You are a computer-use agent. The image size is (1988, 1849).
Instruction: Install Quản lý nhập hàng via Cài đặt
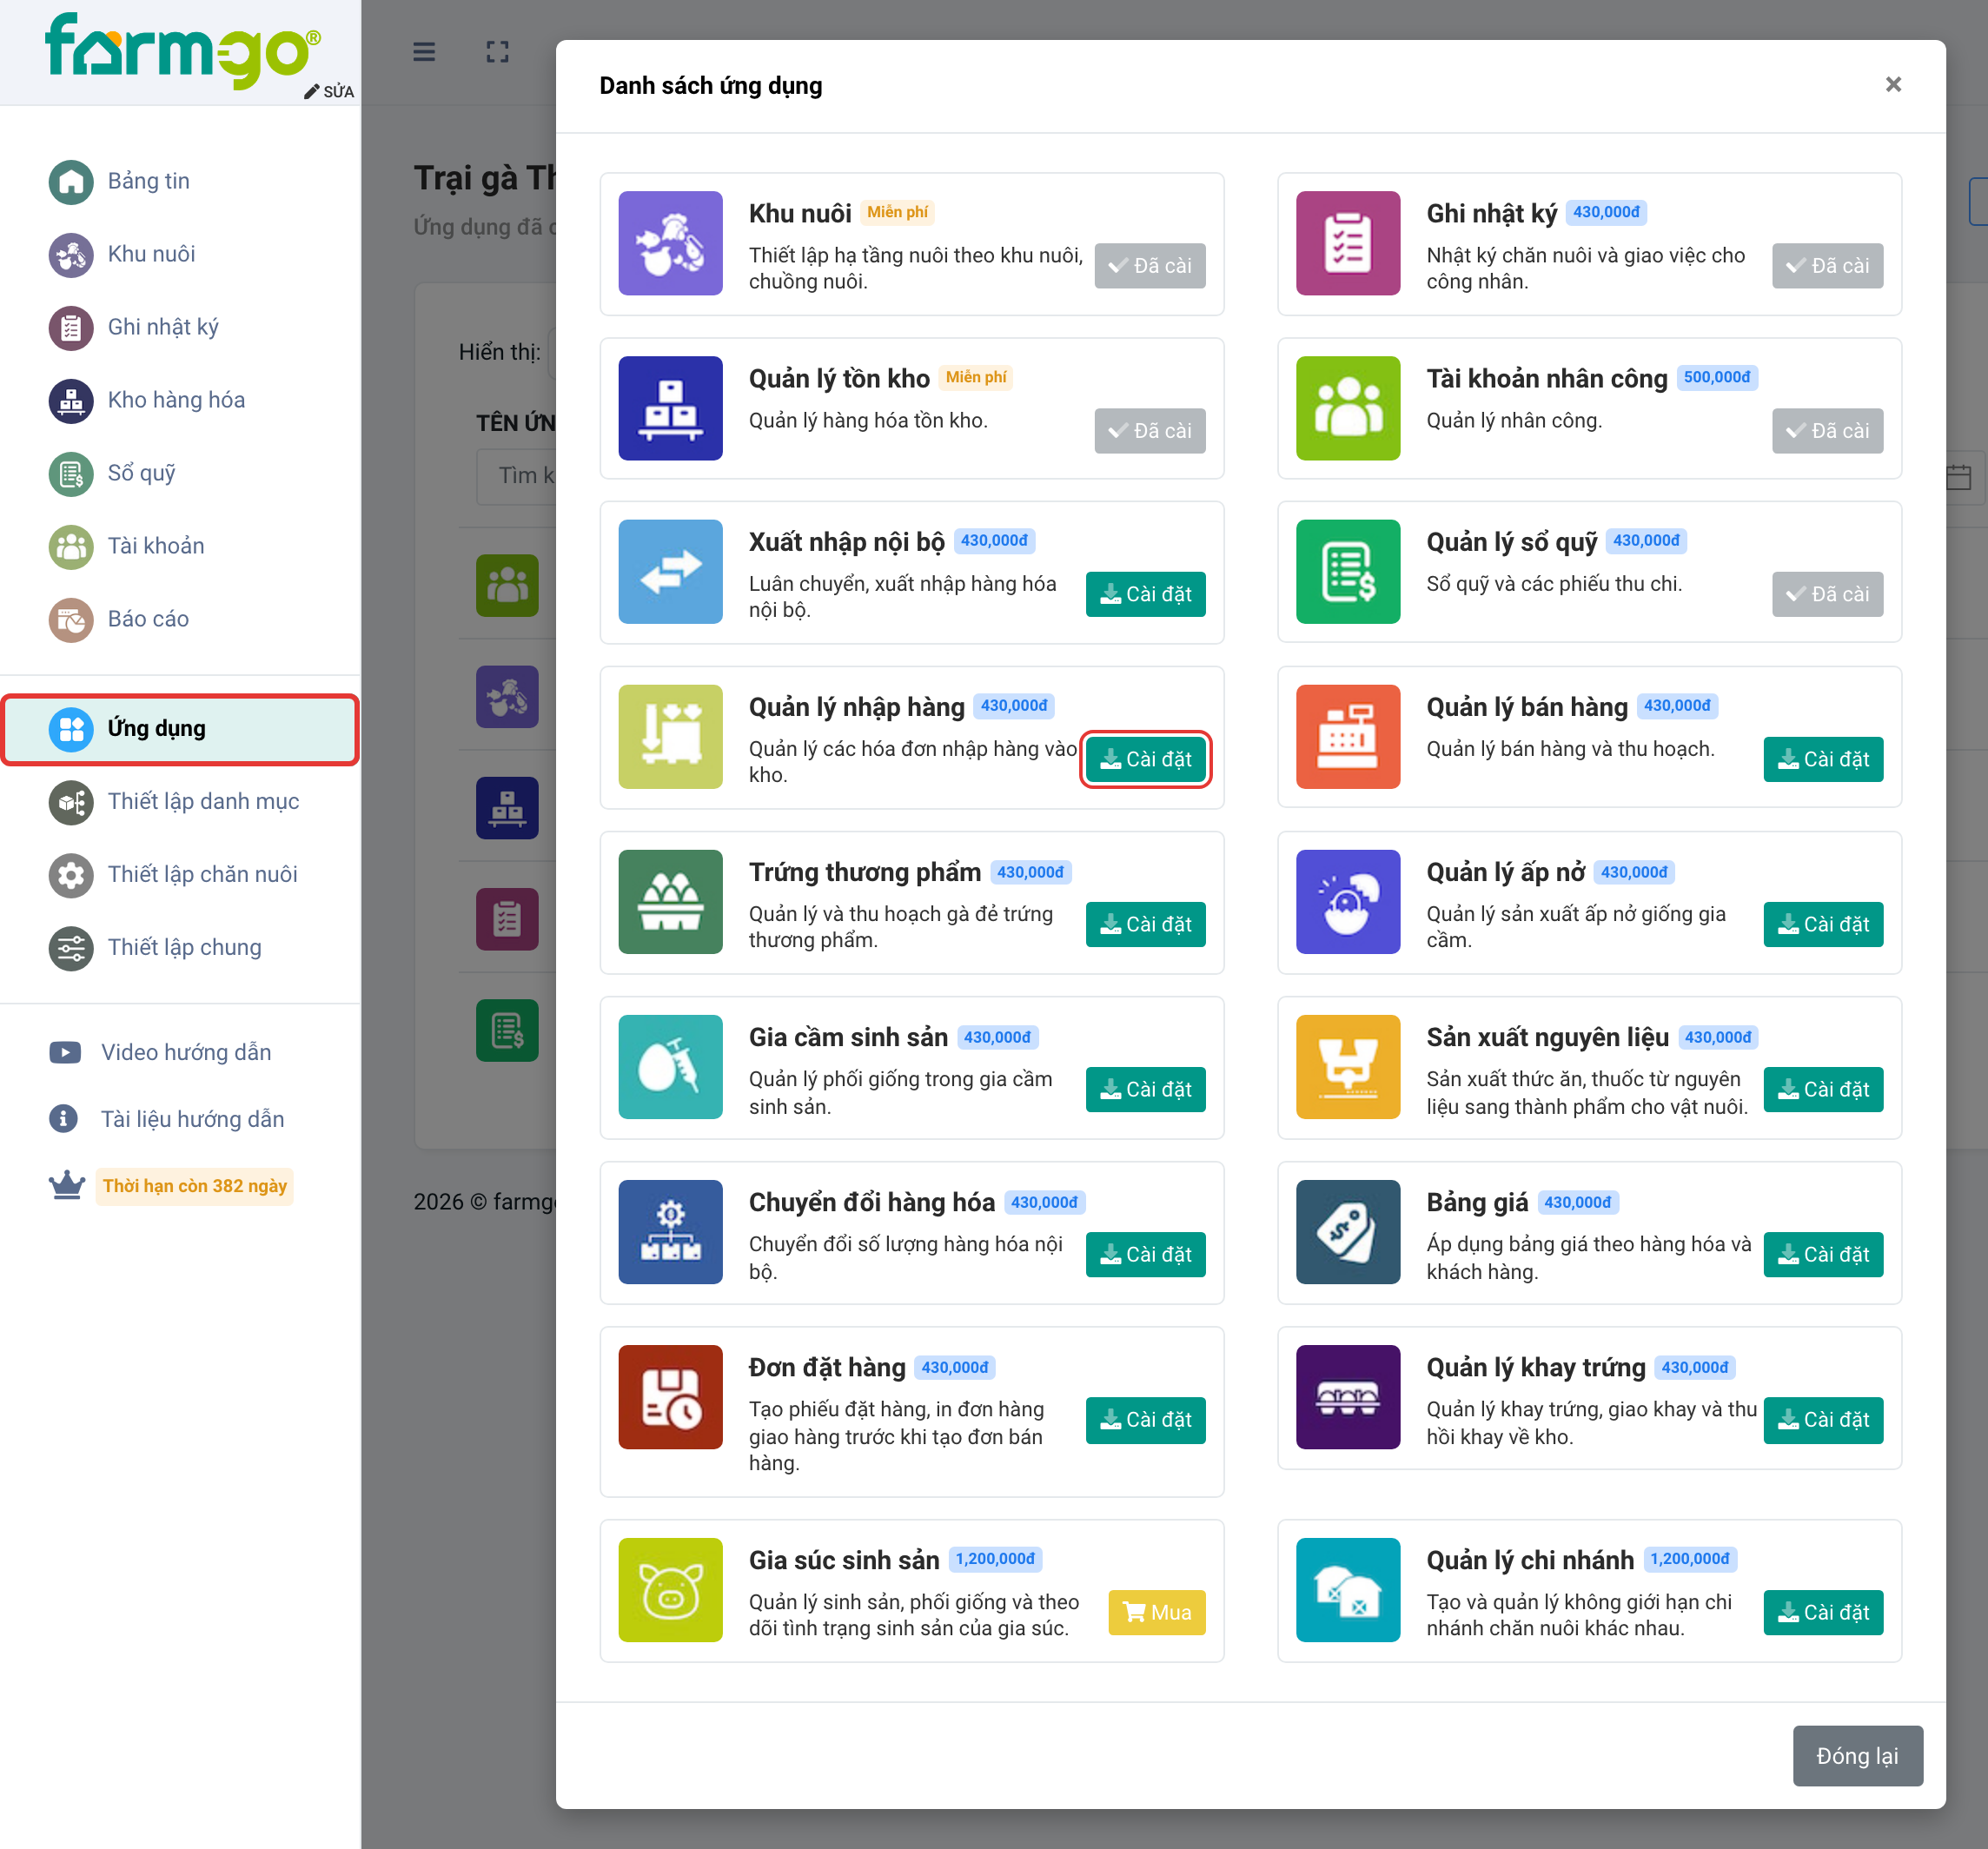(1145, 759)
